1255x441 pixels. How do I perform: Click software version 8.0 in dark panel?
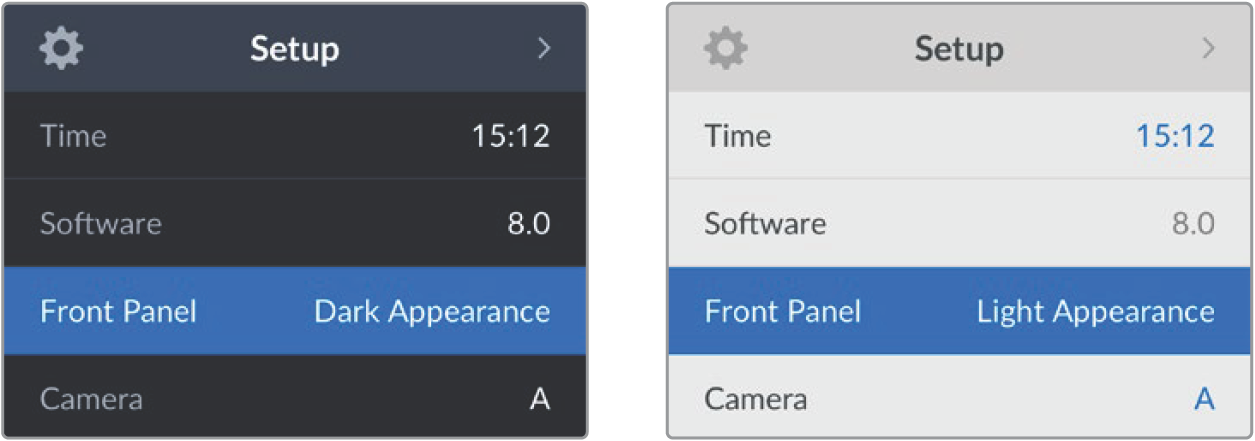click(x=528, y=223)
